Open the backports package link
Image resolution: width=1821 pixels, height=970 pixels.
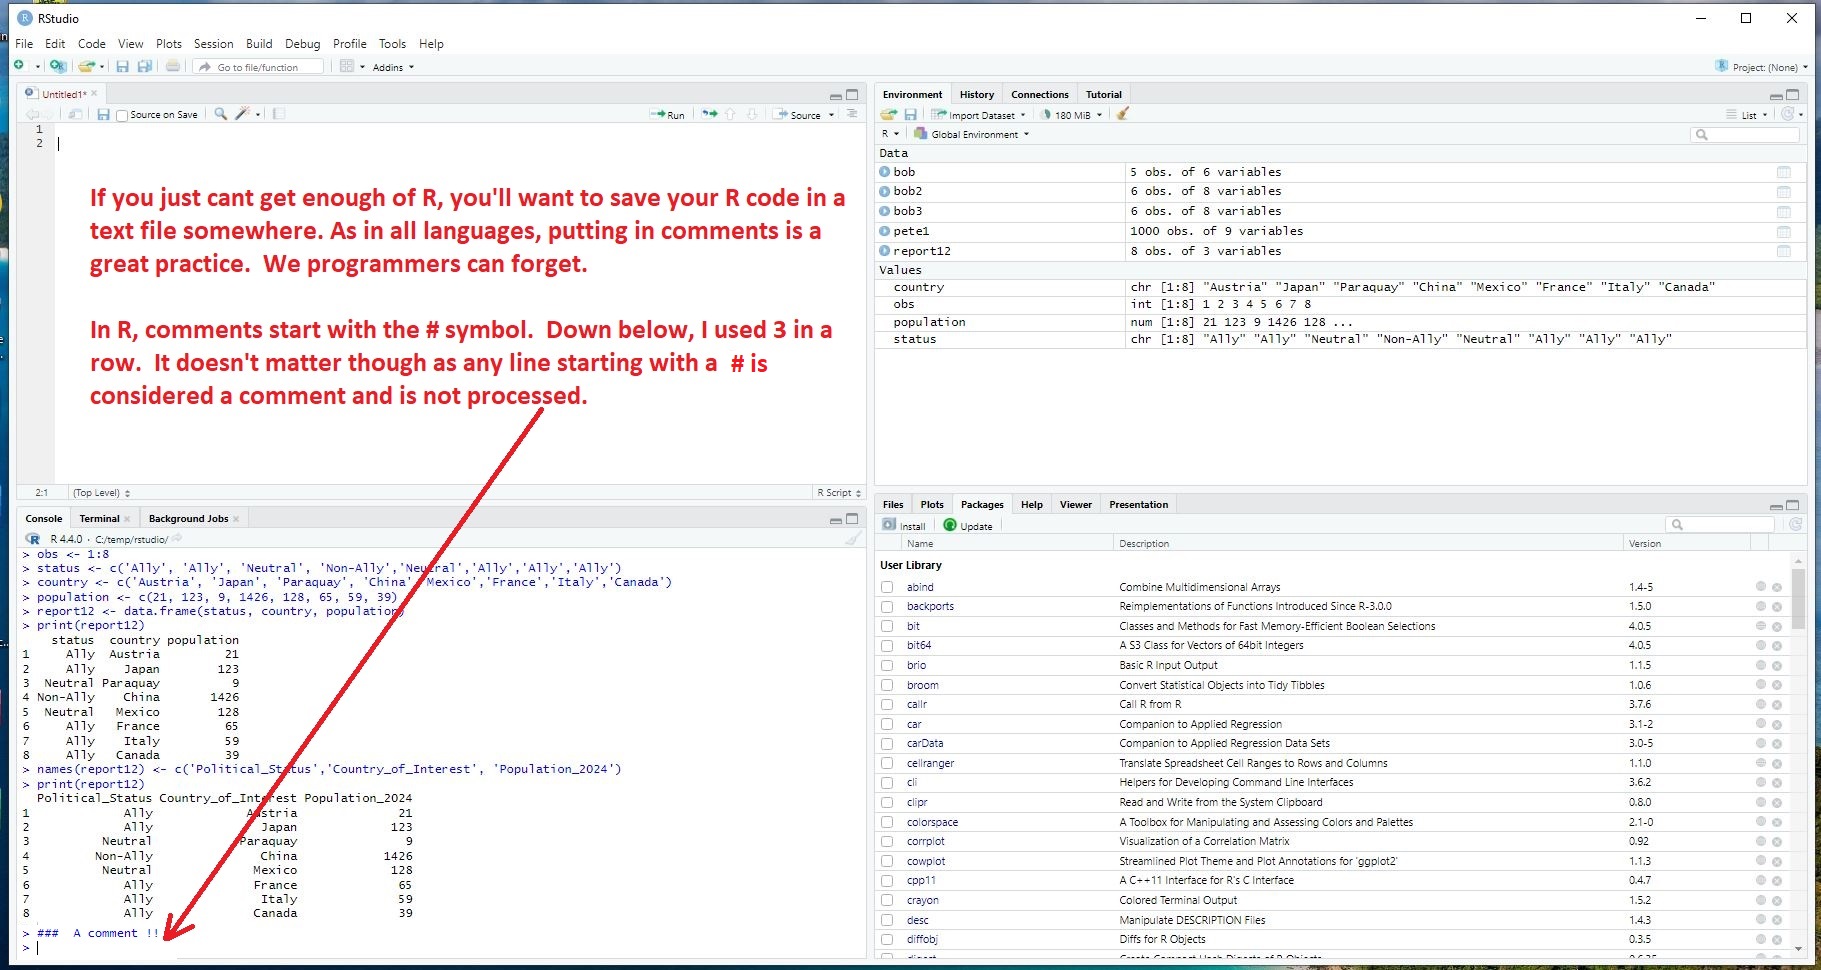pyautogui.click(x=930, y=606)
